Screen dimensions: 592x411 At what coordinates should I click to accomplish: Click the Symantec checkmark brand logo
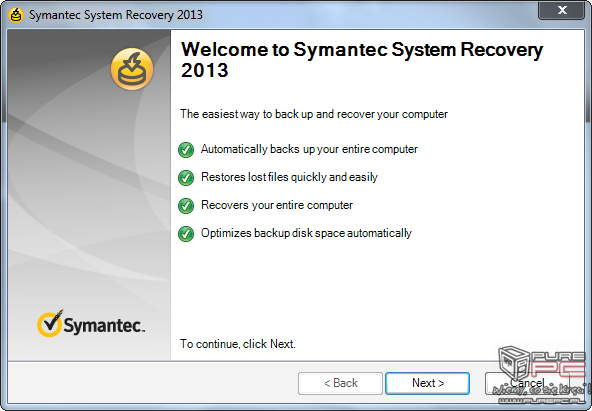(91, 323)
